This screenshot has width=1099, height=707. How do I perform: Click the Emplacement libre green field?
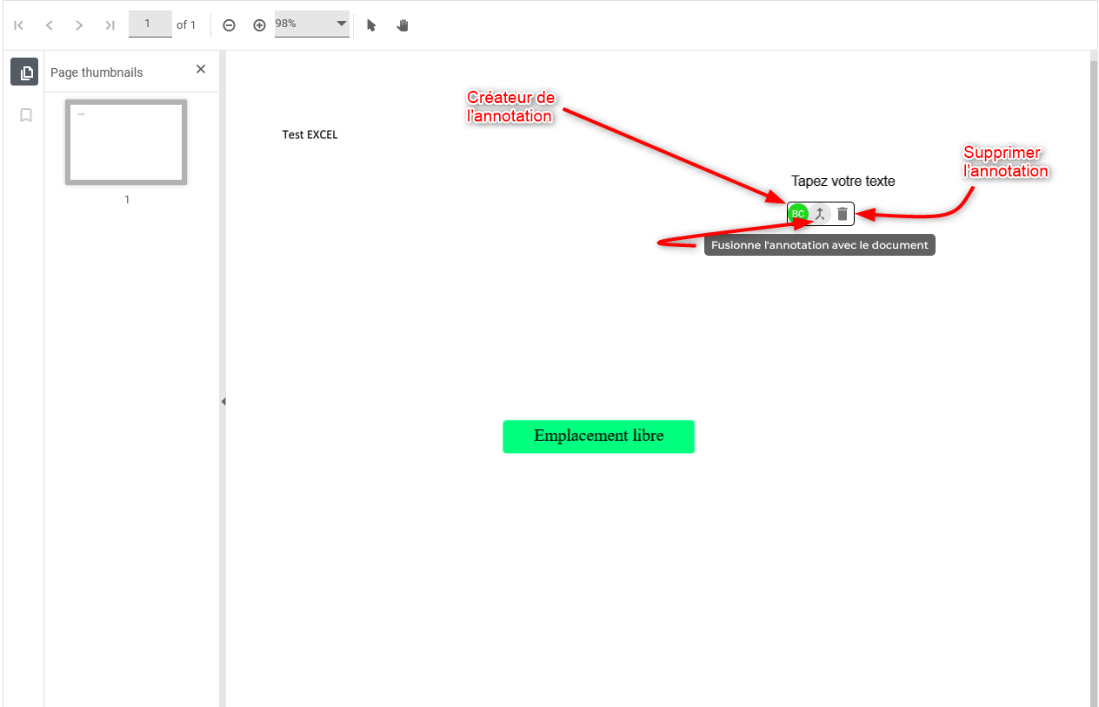coord(599,437)
